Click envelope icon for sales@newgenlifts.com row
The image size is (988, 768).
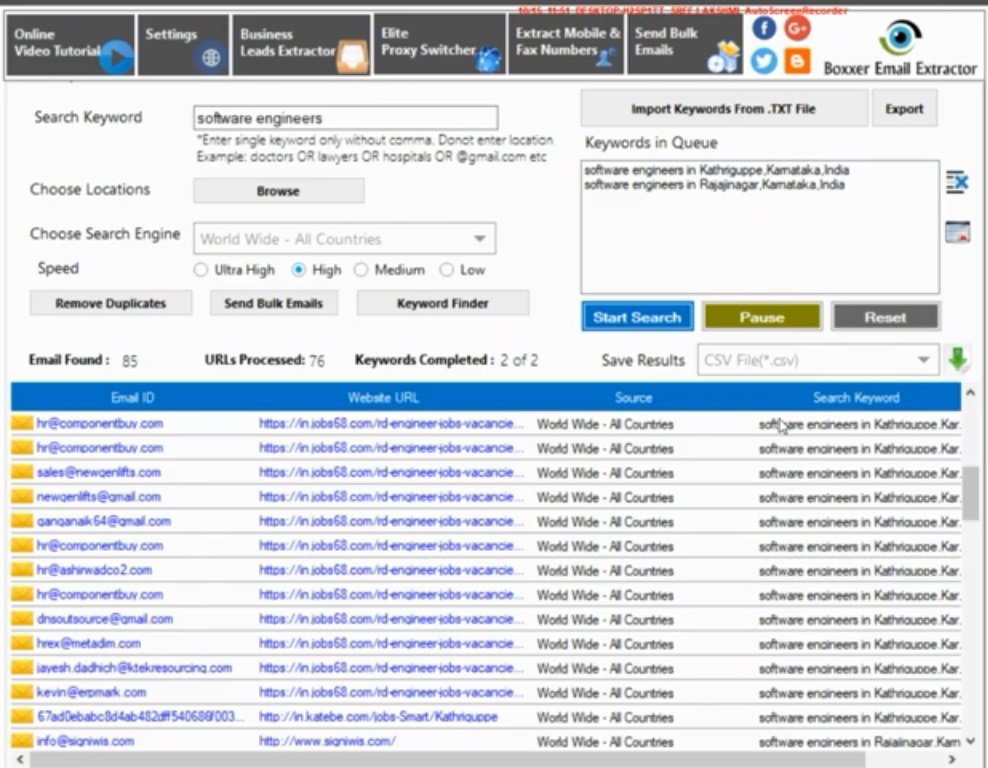(22, 472)
